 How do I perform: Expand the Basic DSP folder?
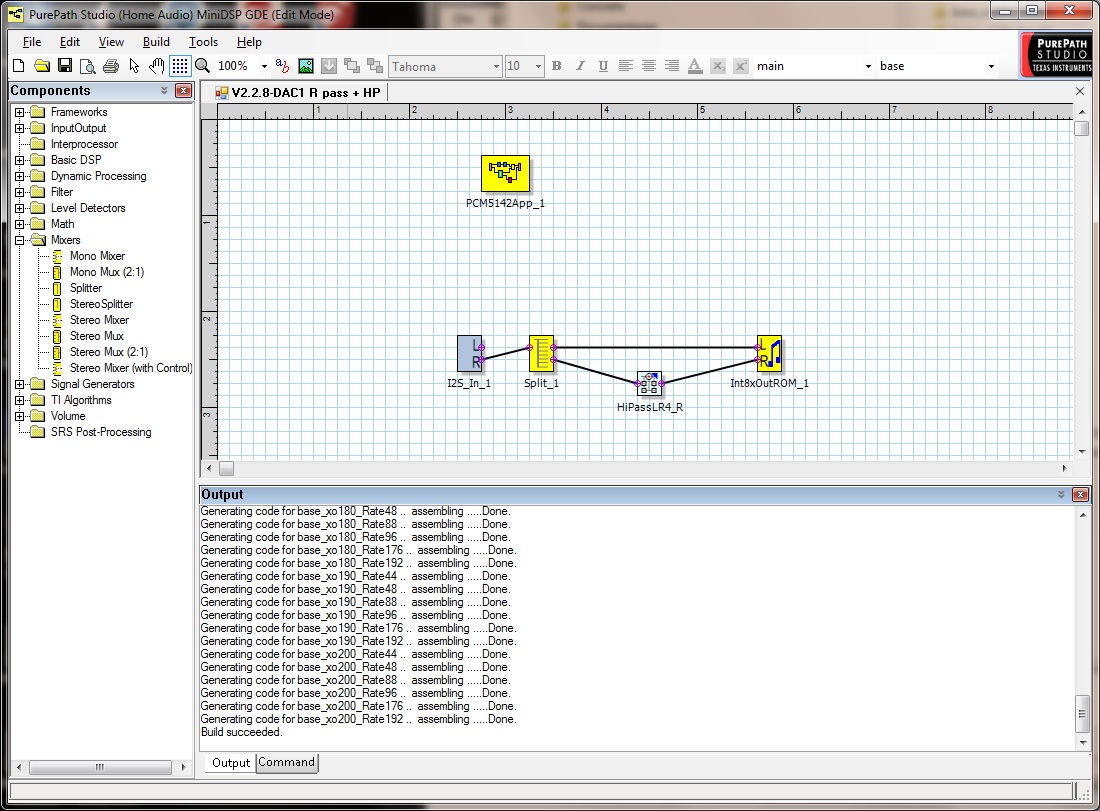coord(20,161)
